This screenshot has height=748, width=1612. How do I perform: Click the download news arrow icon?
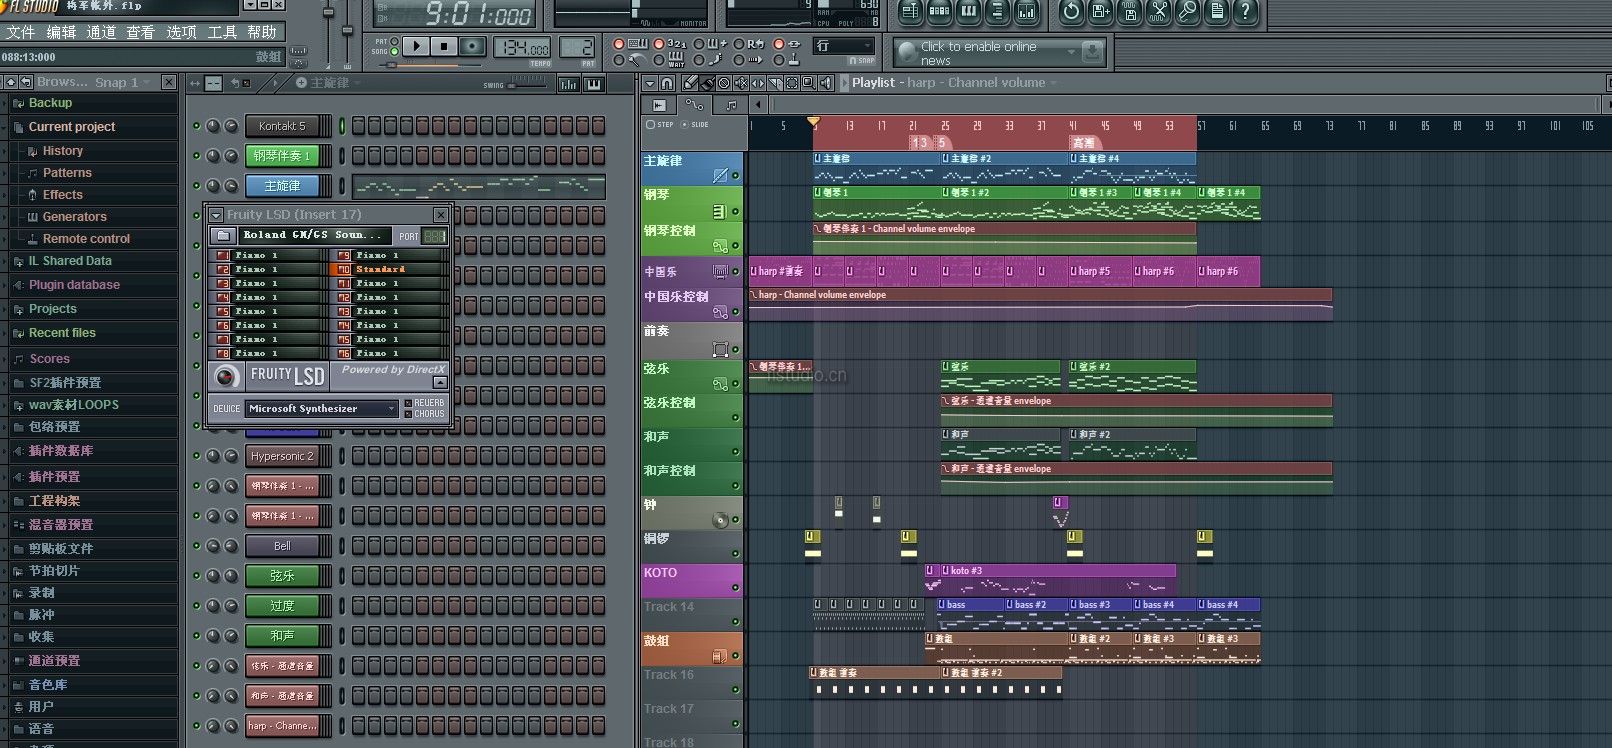1093,51
